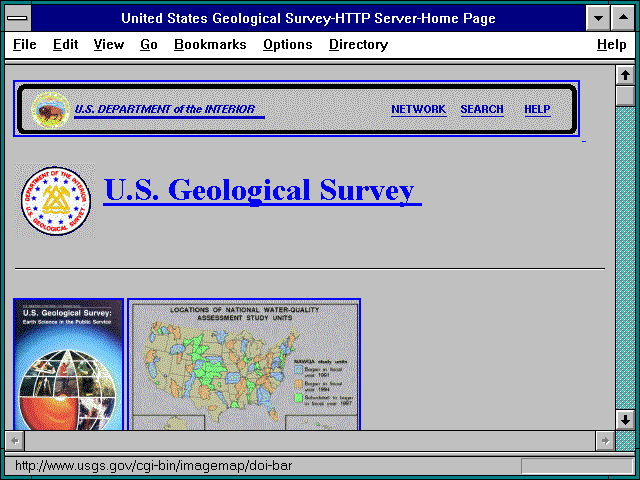
Task: Click the horizontal scrollbar left arrow
Action: coord(15,441)
